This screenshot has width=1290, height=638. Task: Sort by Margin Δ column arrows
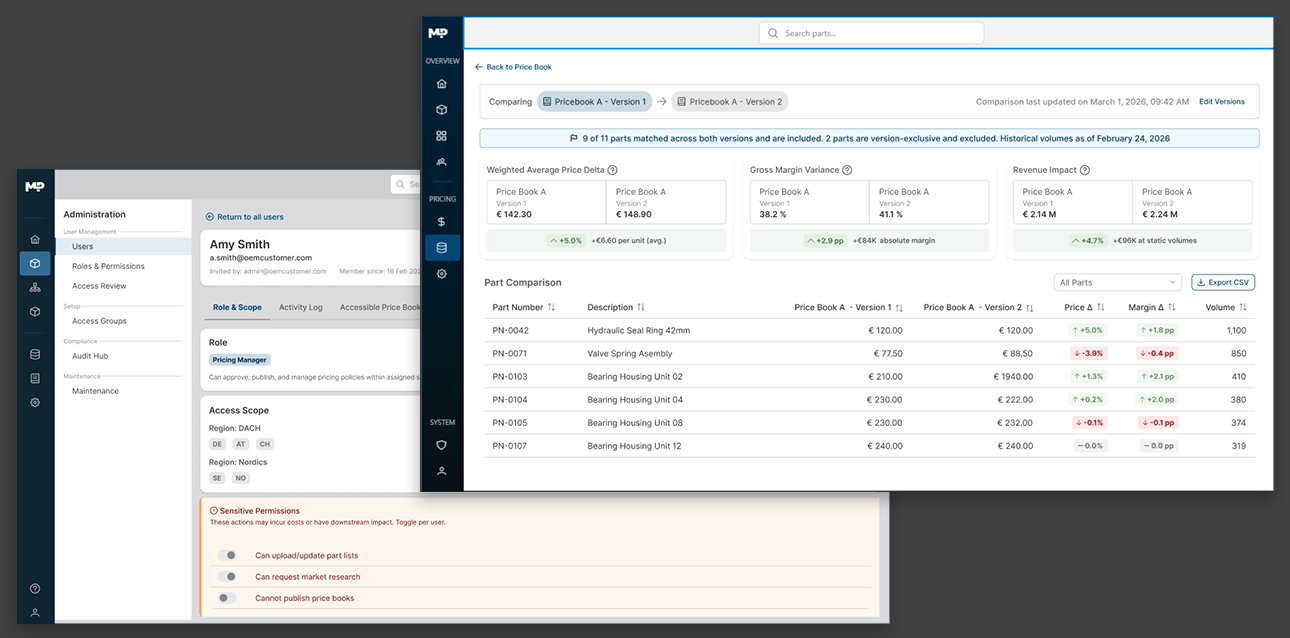[x=1172, y=308]
